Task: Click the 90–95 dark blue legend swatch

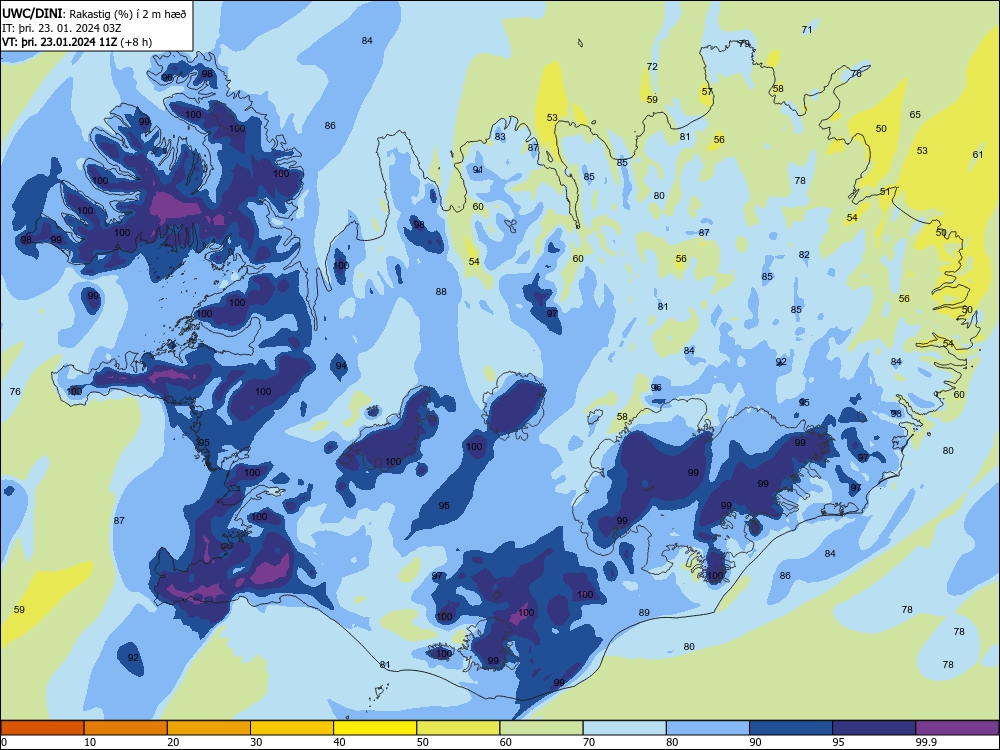Action: pos(791,728)
